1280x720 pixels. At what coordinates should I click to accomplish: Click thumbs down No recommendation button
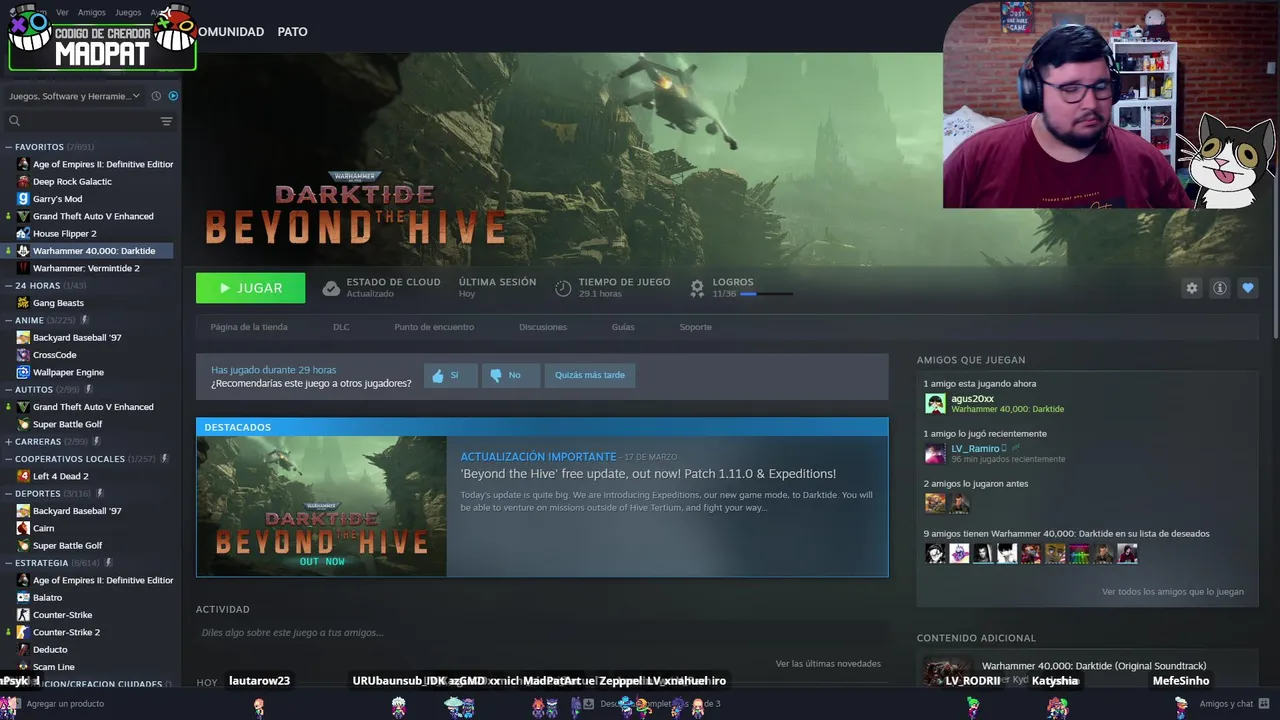pos(510,375)
